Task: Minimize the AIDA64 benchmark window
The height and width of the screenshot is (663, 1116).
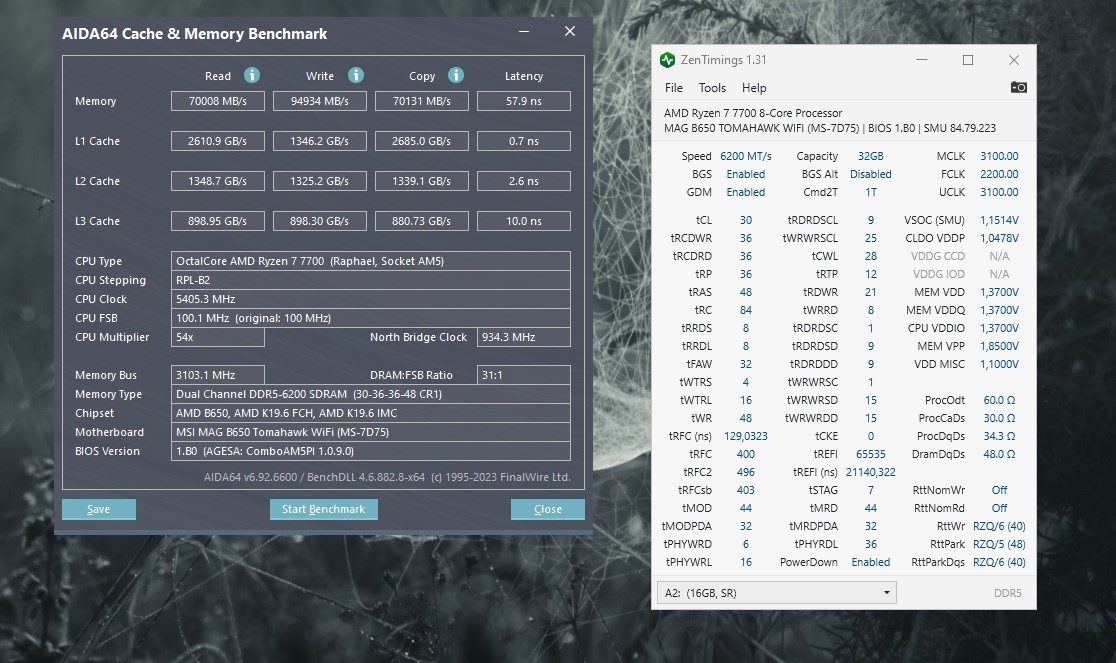Action: point(524,31)
